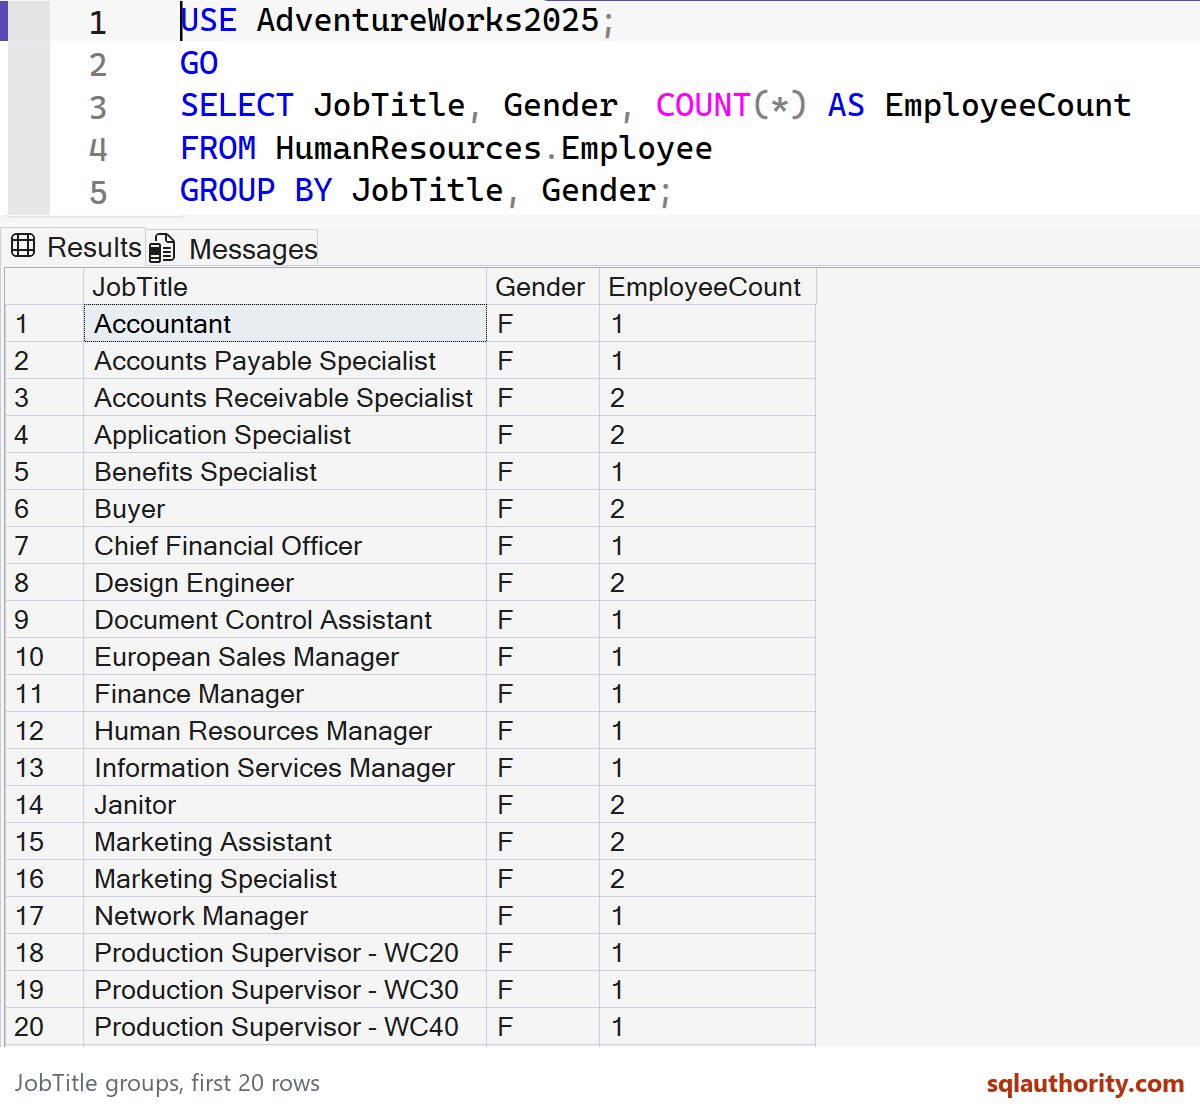Select the Design Engineer cell
This screenshot has height=1111, width=1200.
pos(285,583)
